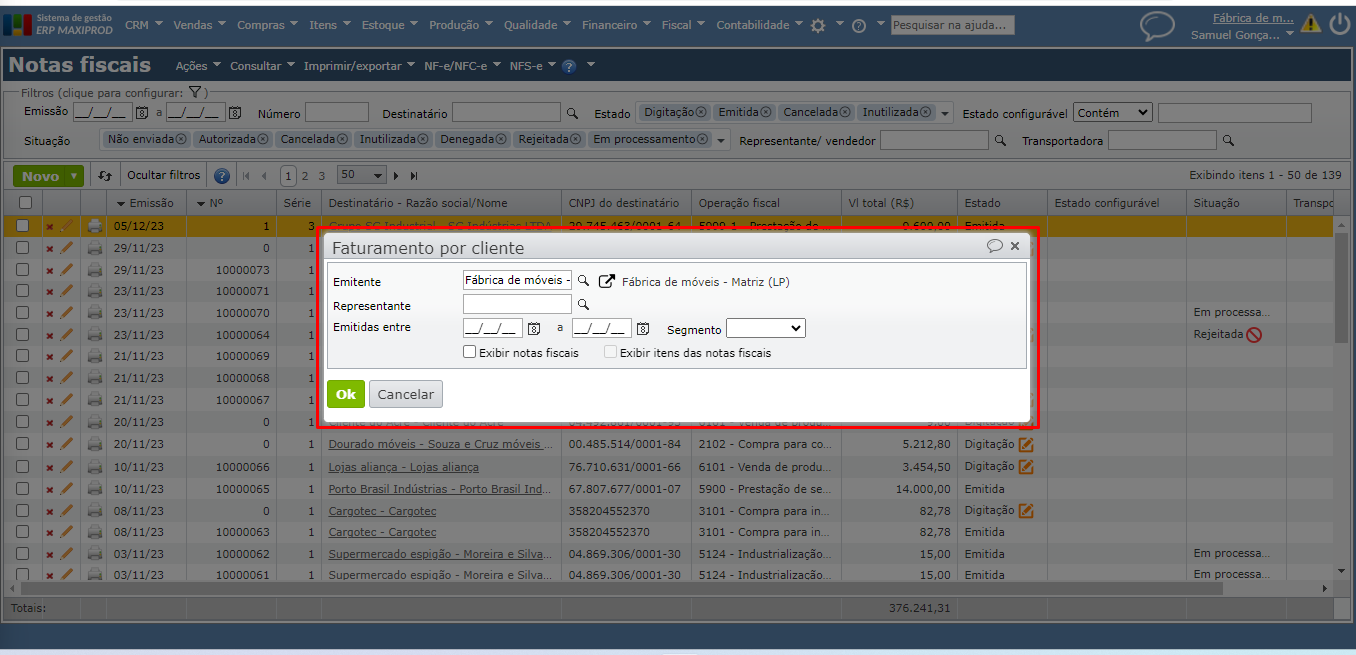Open help question-mark in main menu
This screenshot has height=655, width=1356.
click(x=859, y=26)
